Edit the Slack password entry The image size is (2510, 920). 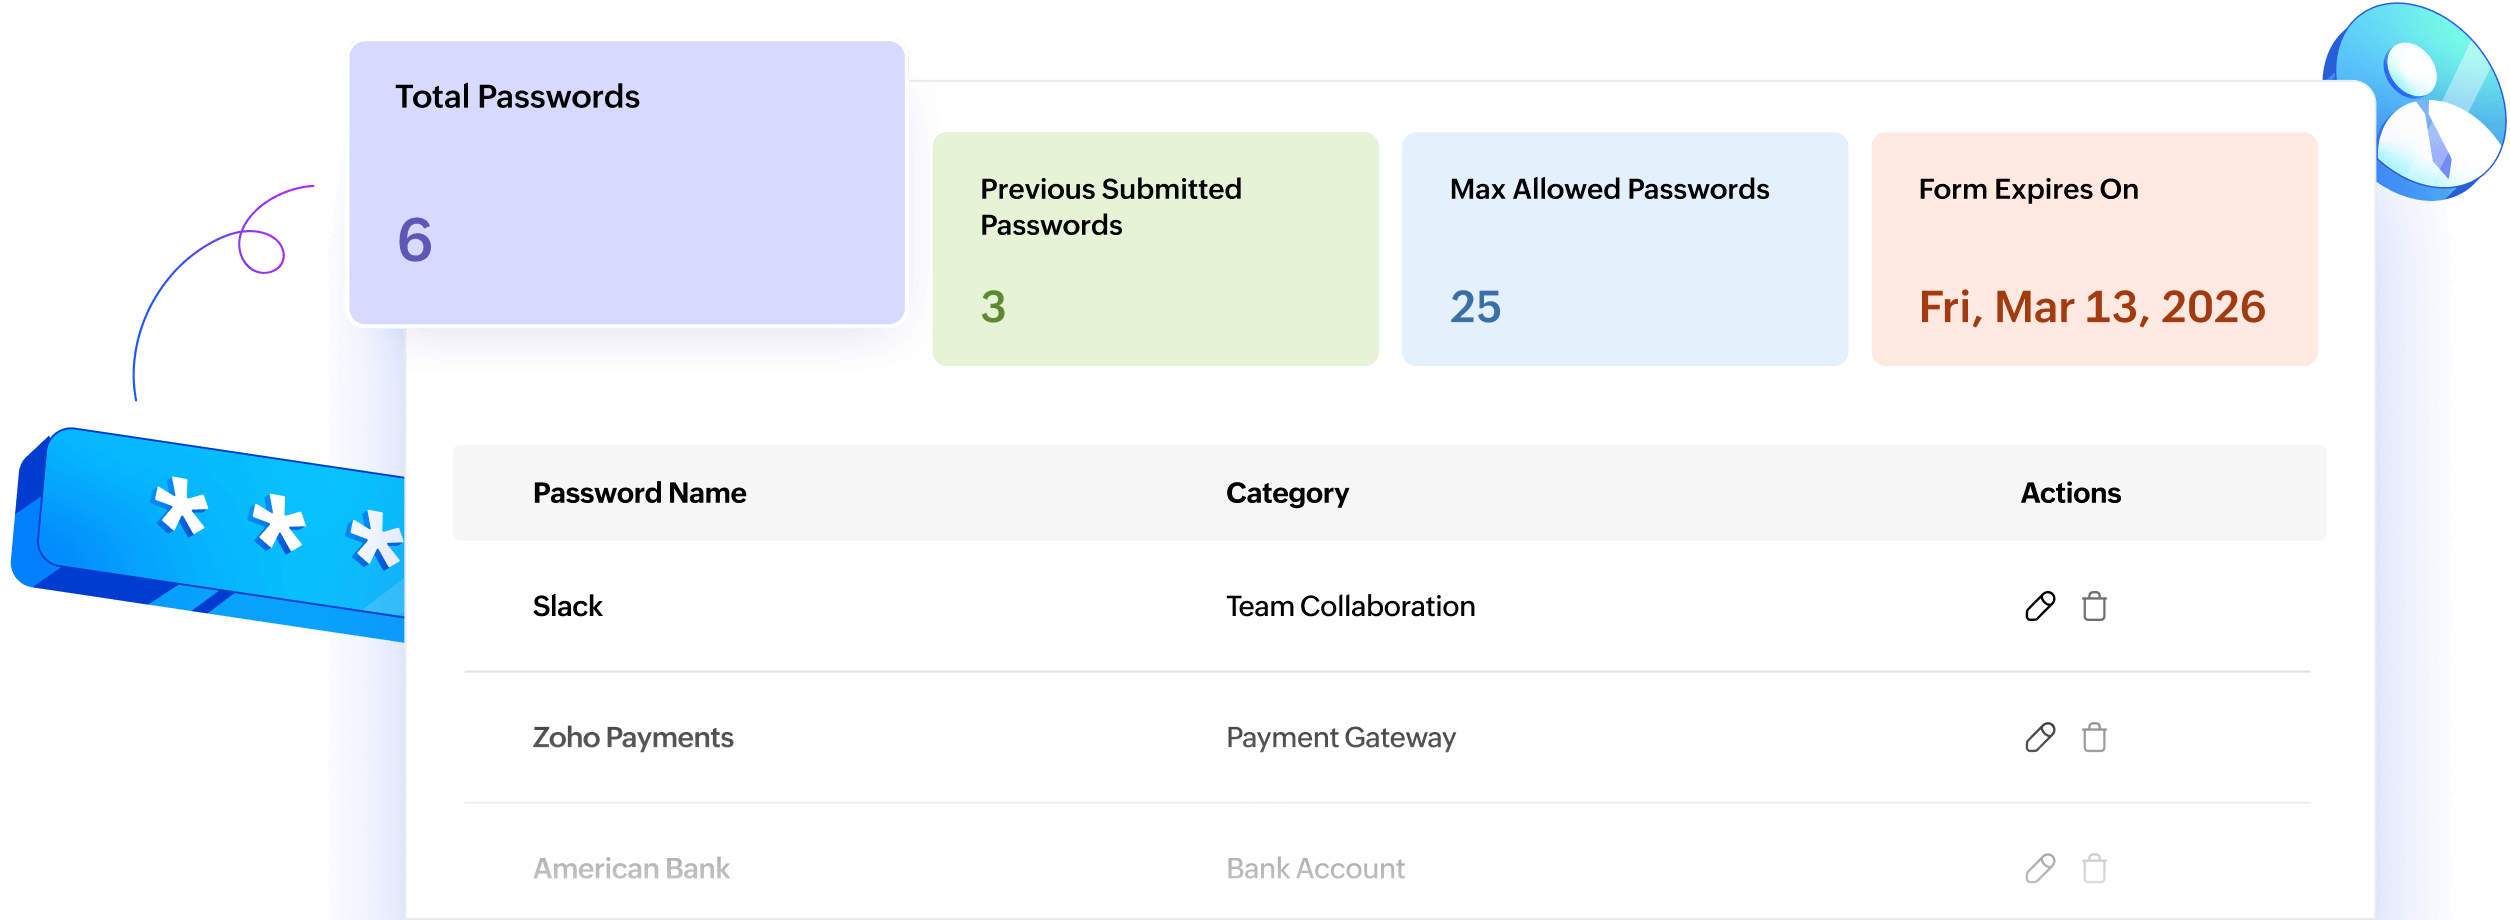coord(2038,606)
